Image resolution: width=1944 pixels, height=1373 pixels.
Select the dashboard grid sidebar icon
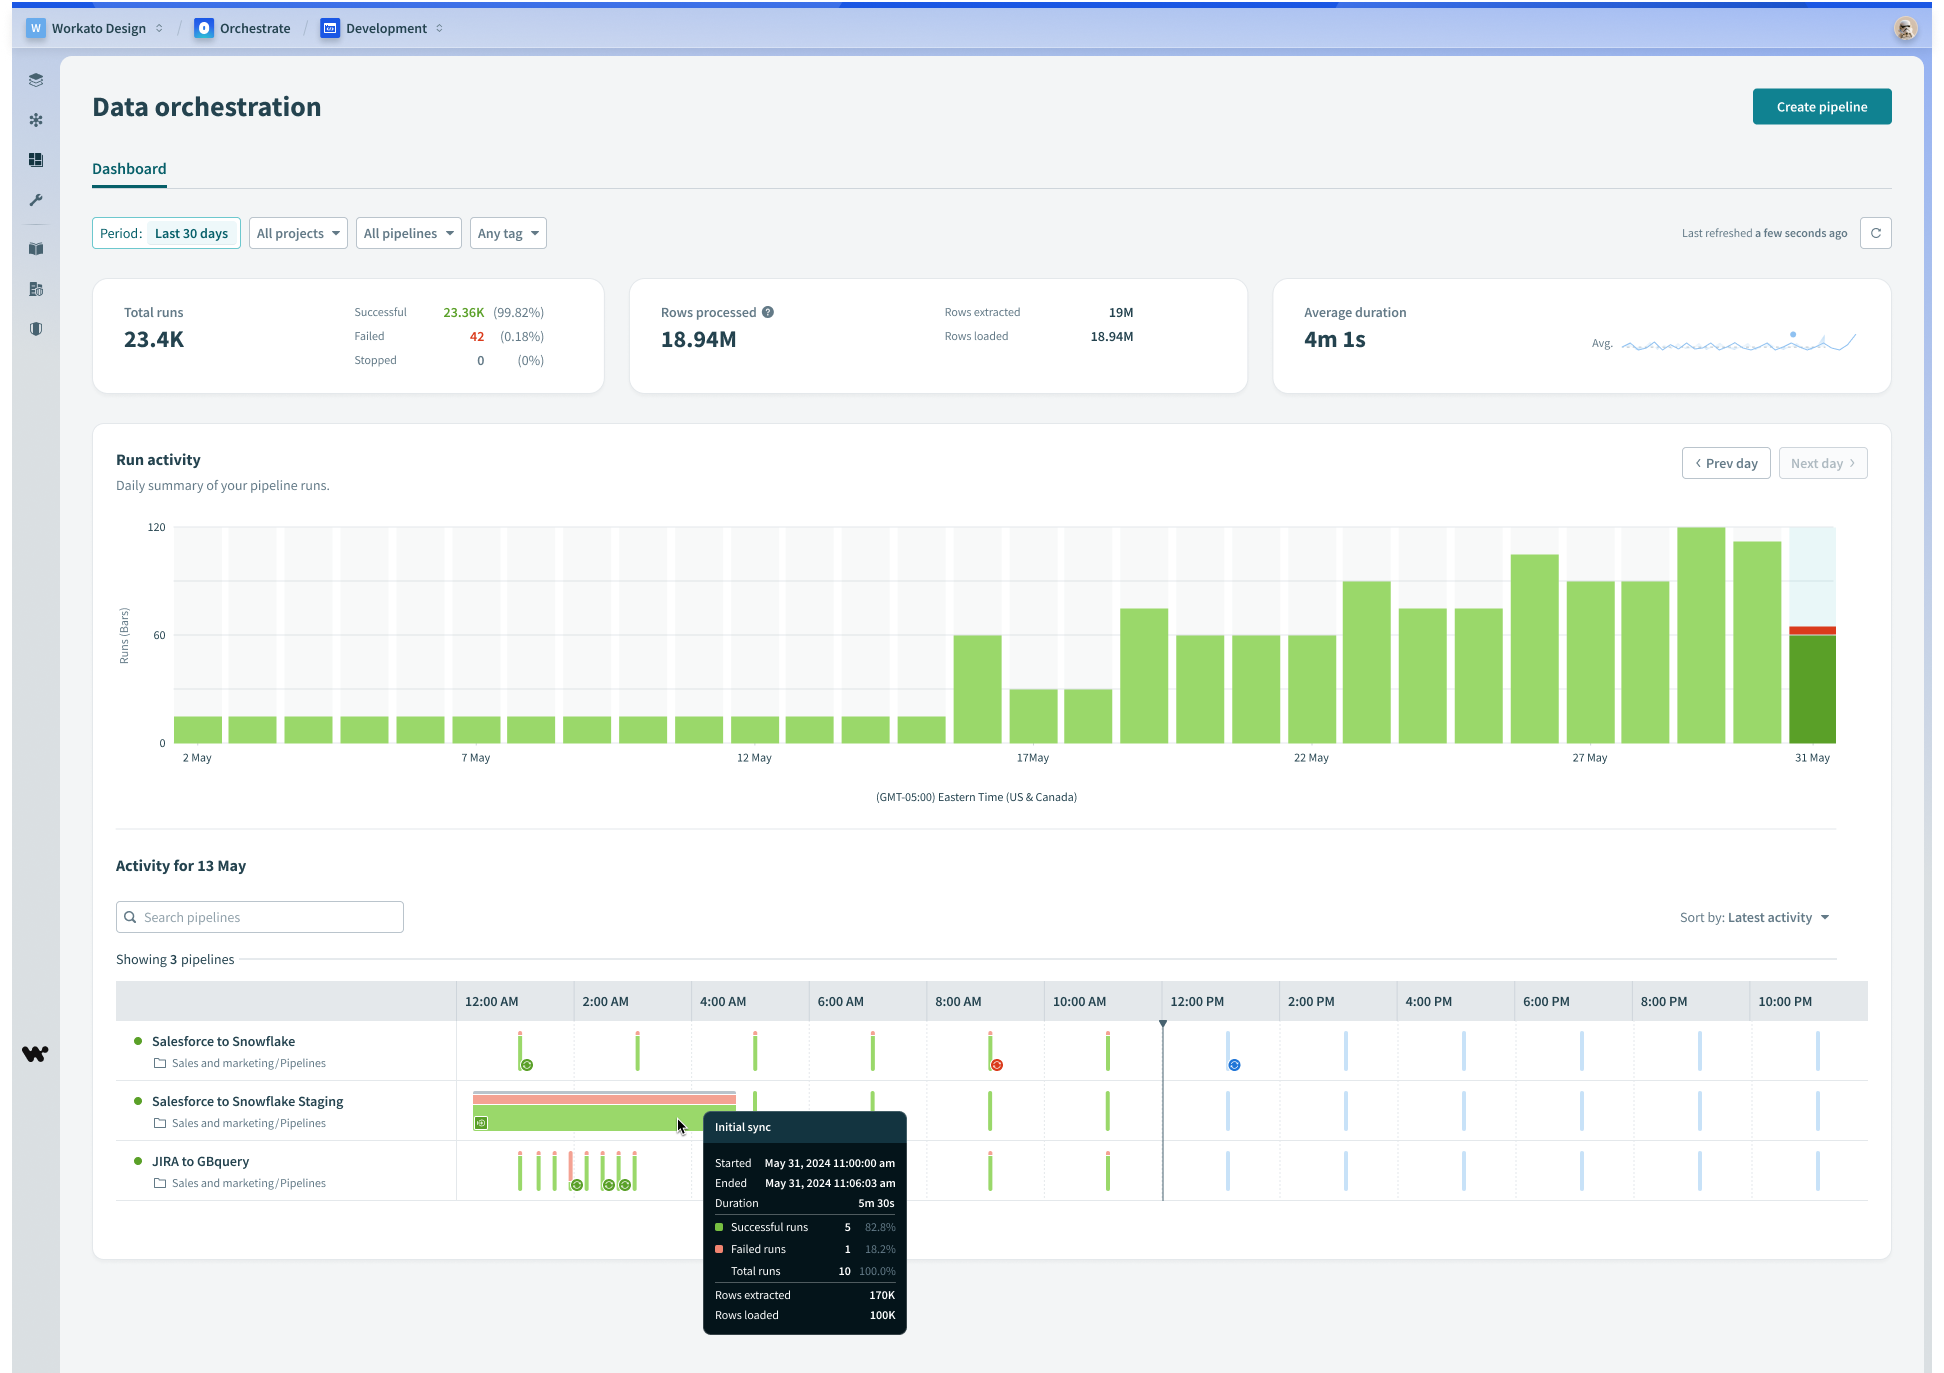[36, 160]
